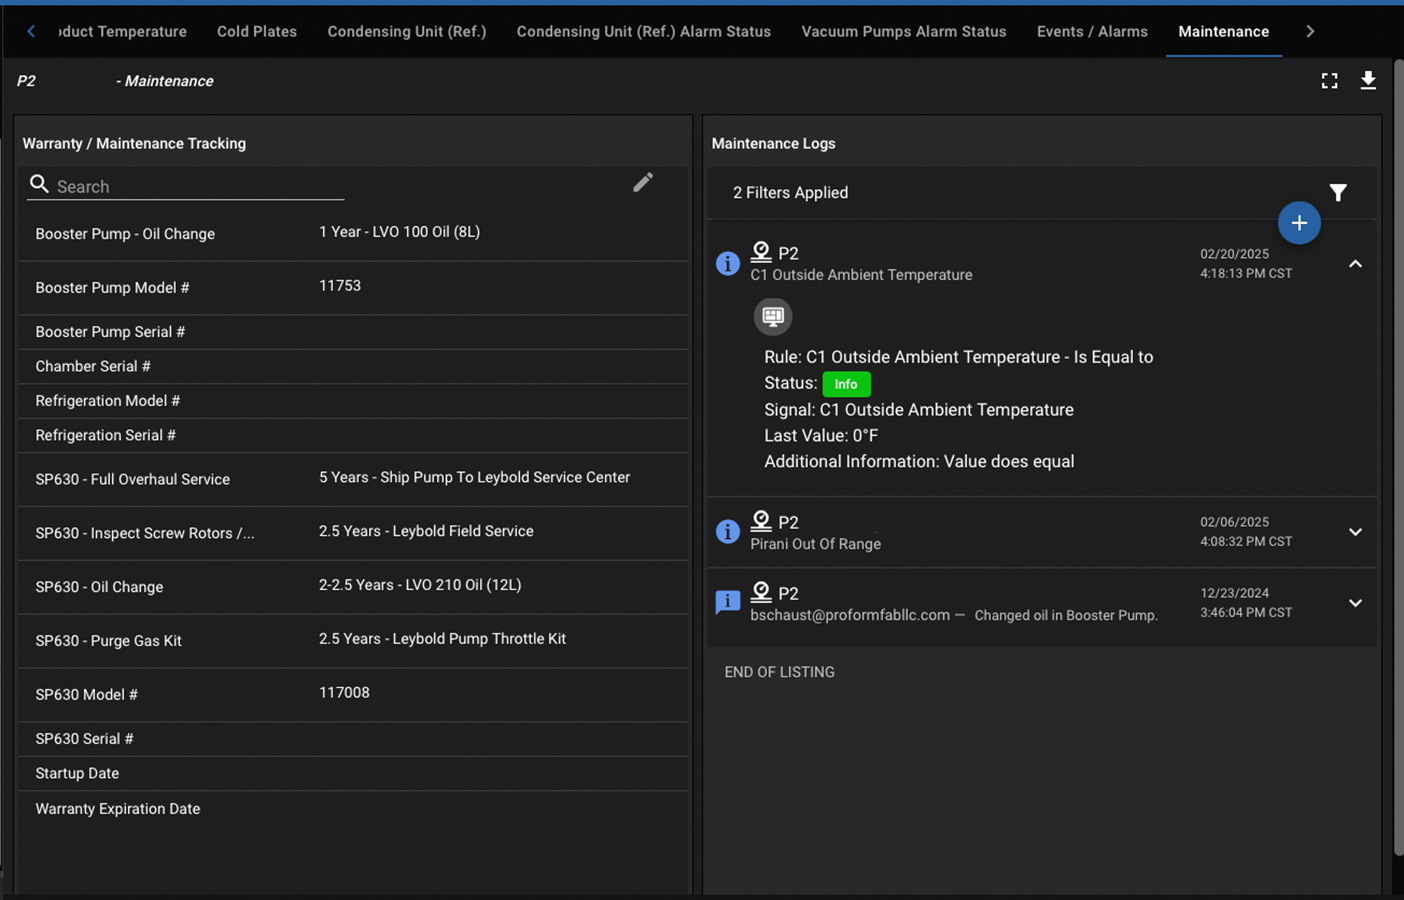Screen dimensions: 1404x900
Task: Switch to the Events / Alarms tab
Action: pos(1092,31)
